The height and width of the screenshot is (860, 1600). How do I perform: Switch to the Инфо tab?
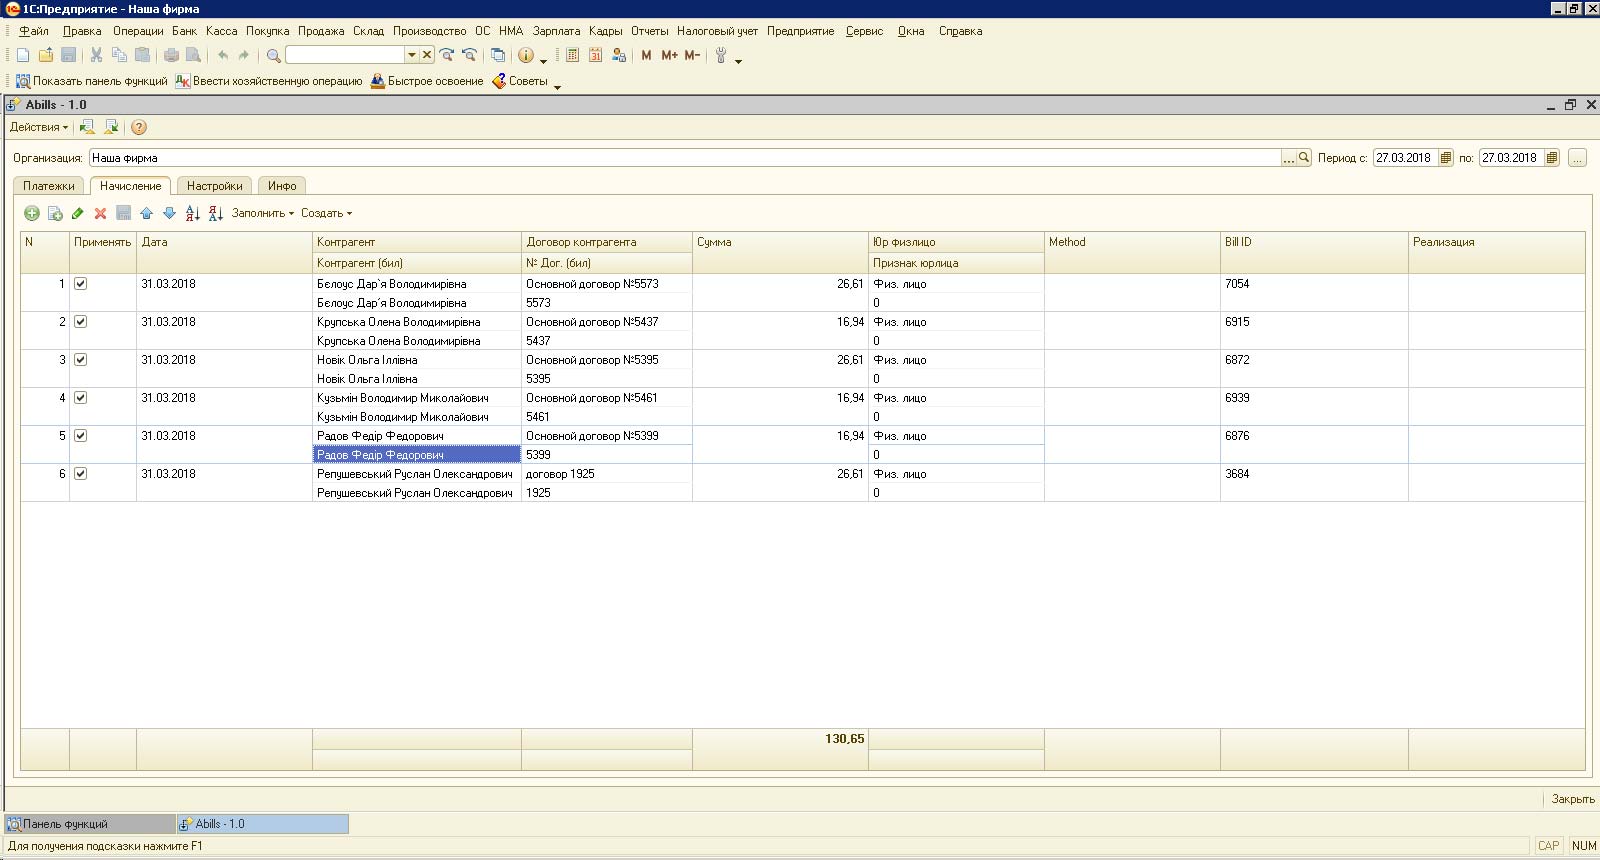pos(282,186)
